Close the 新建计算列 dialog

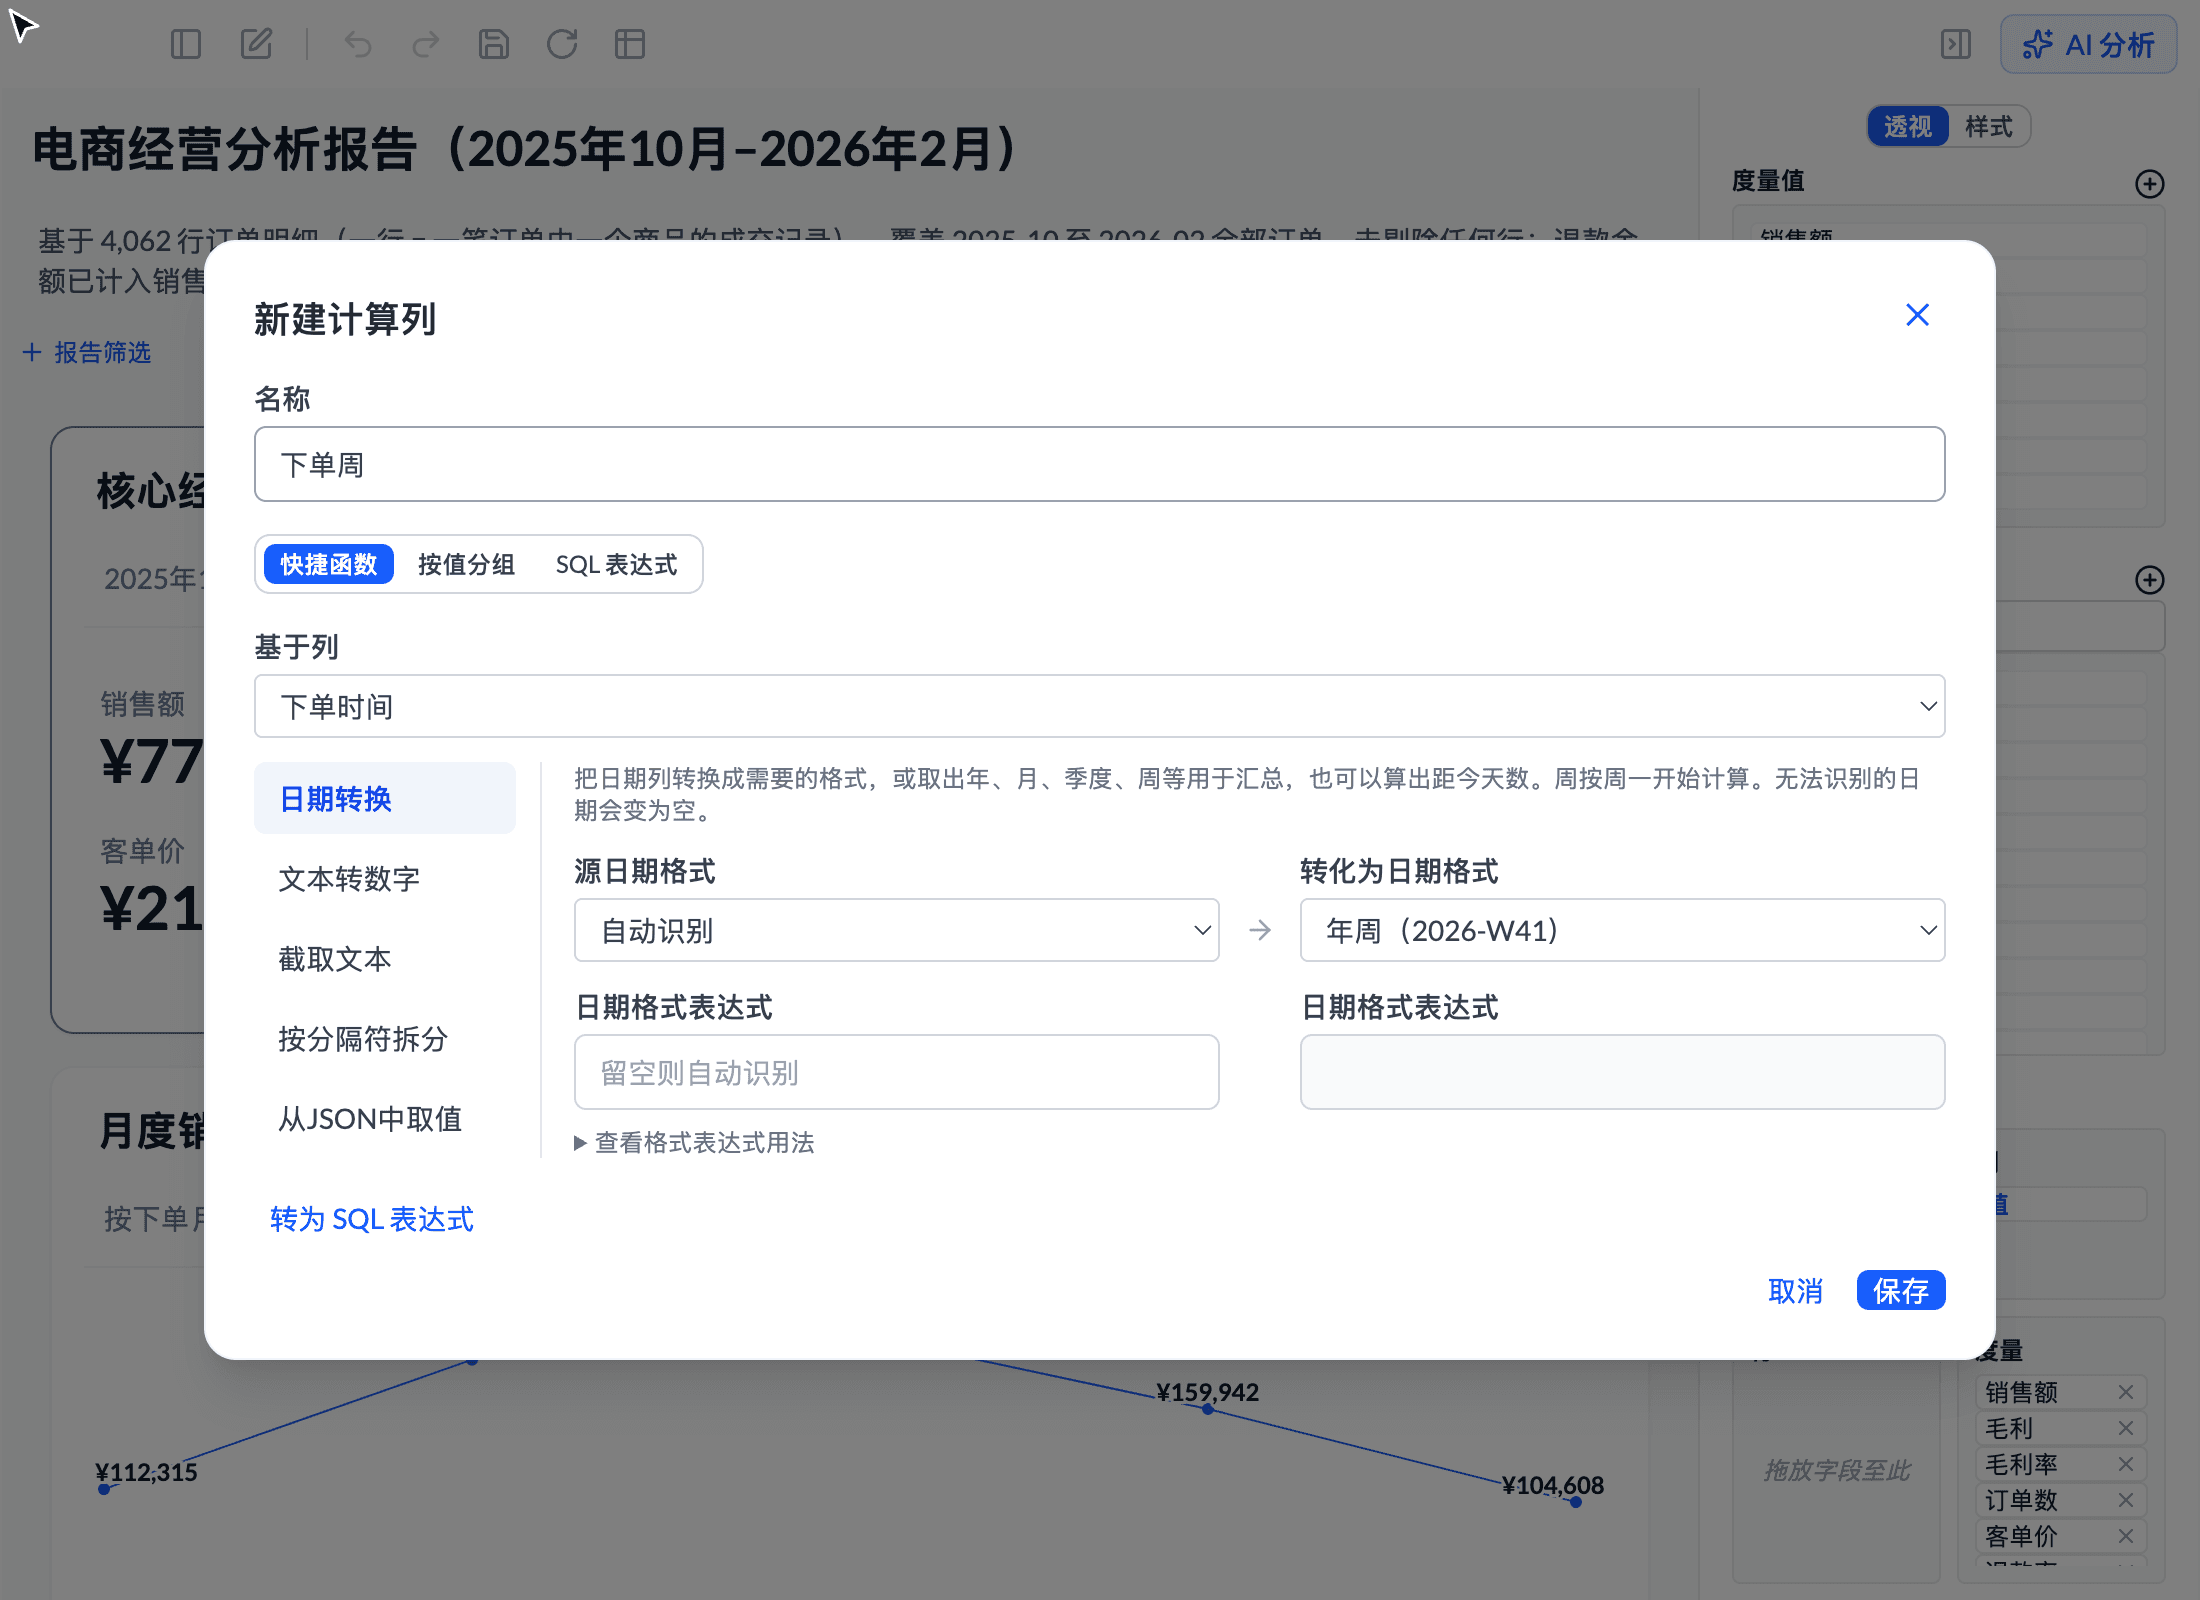pyautogui.click(x=1917, y=315)
